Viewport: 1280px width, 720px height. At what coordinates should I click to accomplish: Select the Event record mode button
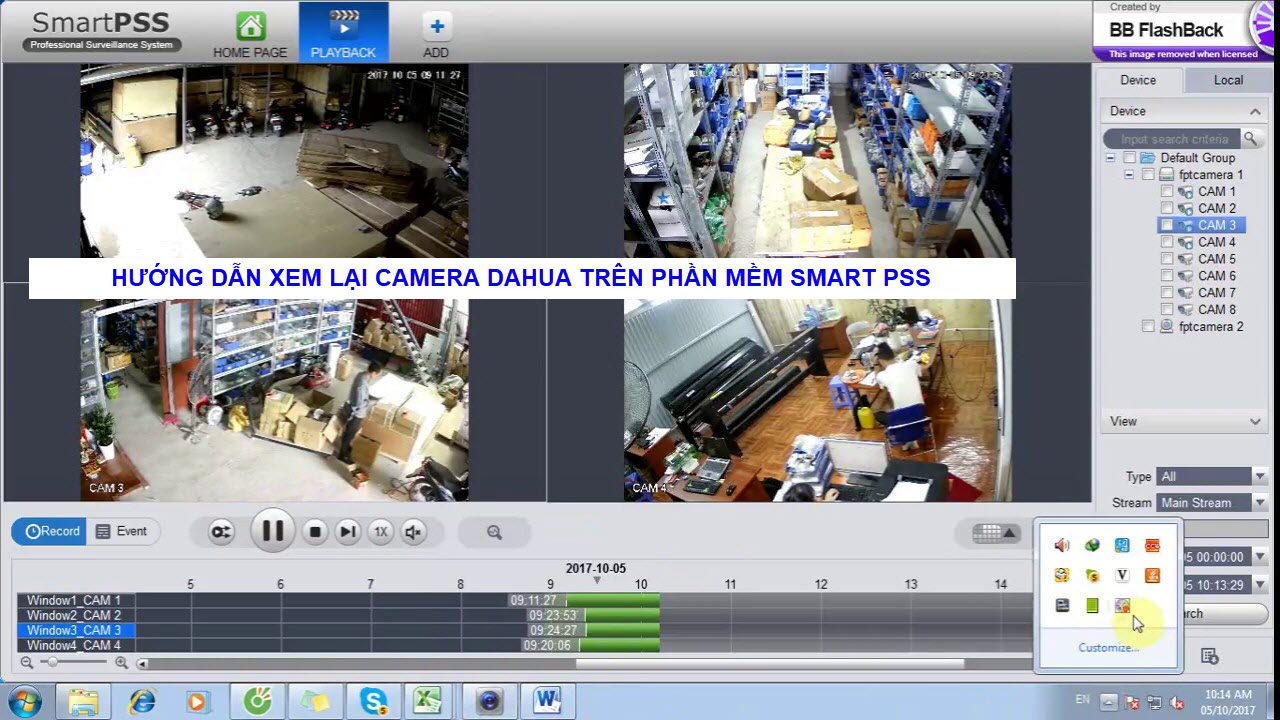coord(121,531)
